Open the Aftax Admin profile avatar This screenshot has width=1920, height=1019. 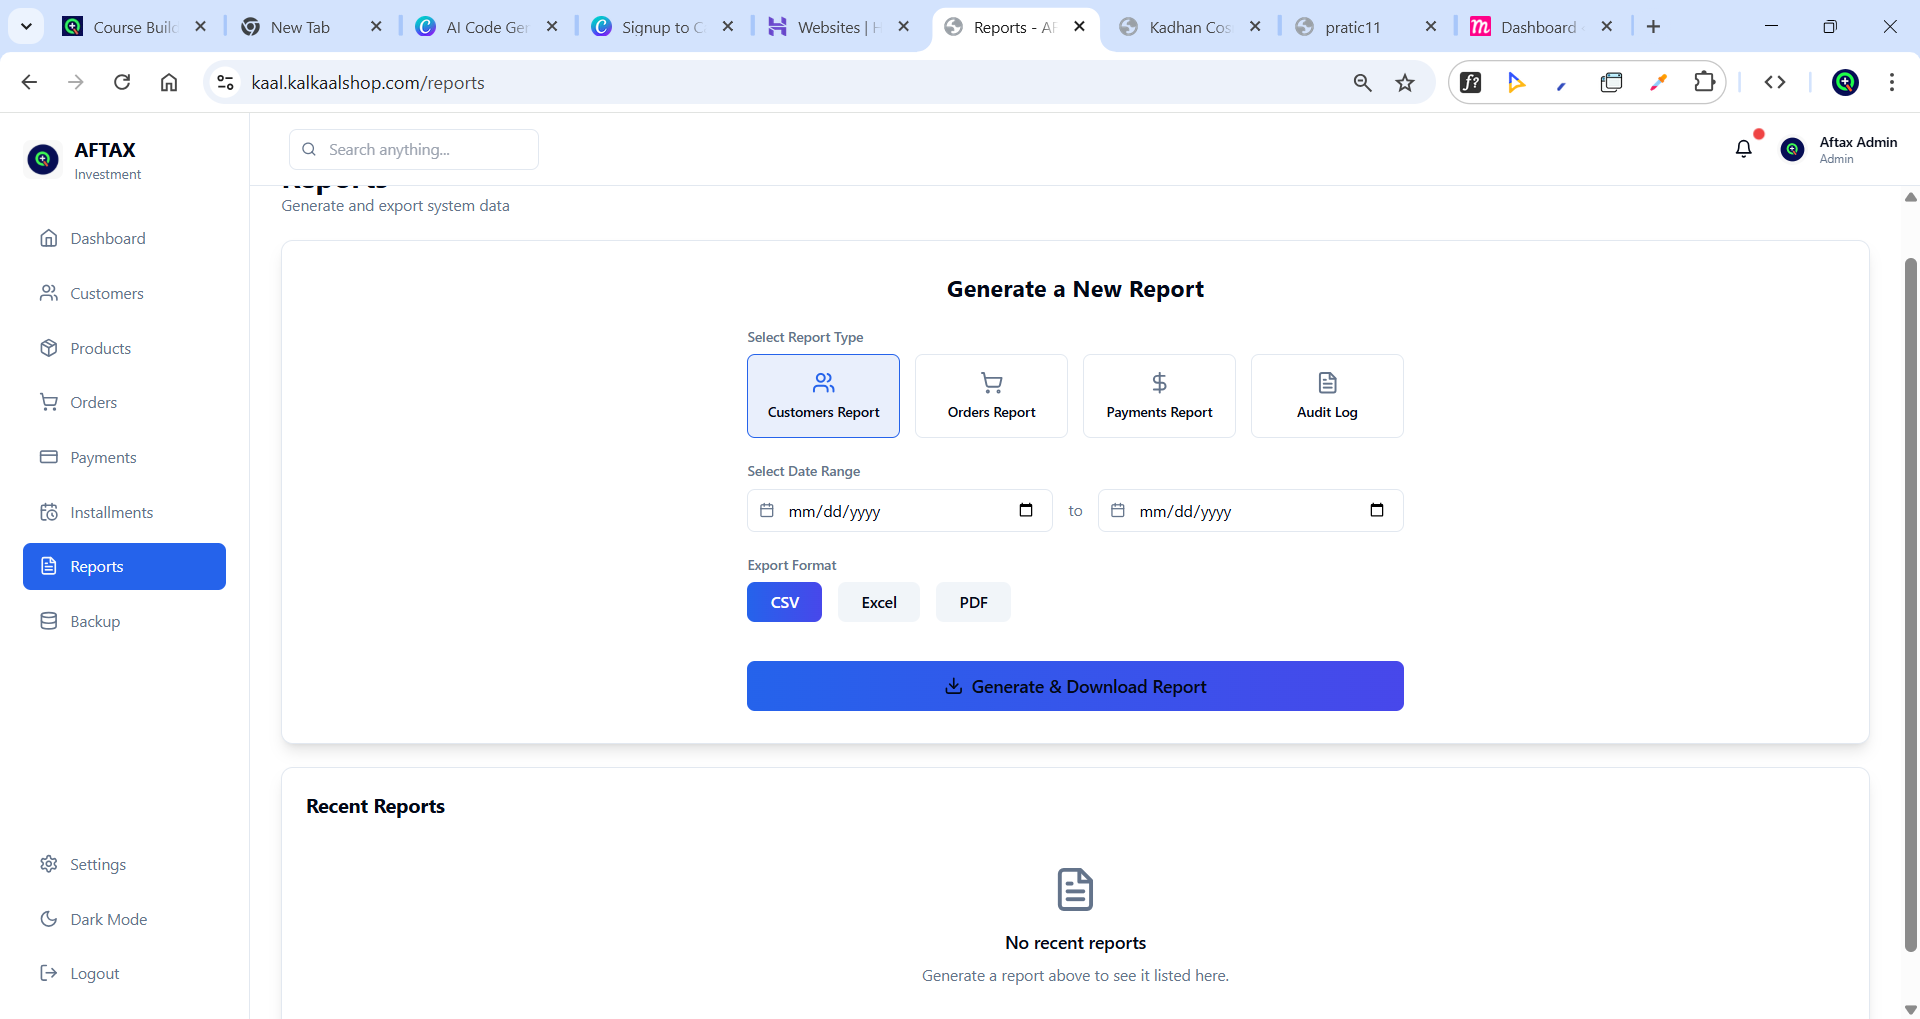[x=1794, y=149]
